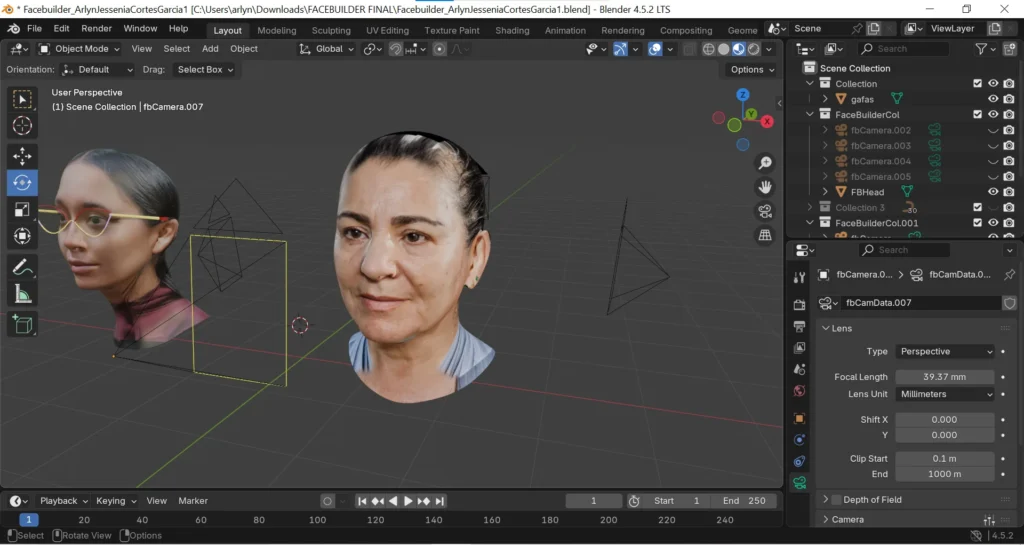Viewport: 1024px width, 545px height.
Task: Hide the FBHead object in outliner
Action: 993,192
